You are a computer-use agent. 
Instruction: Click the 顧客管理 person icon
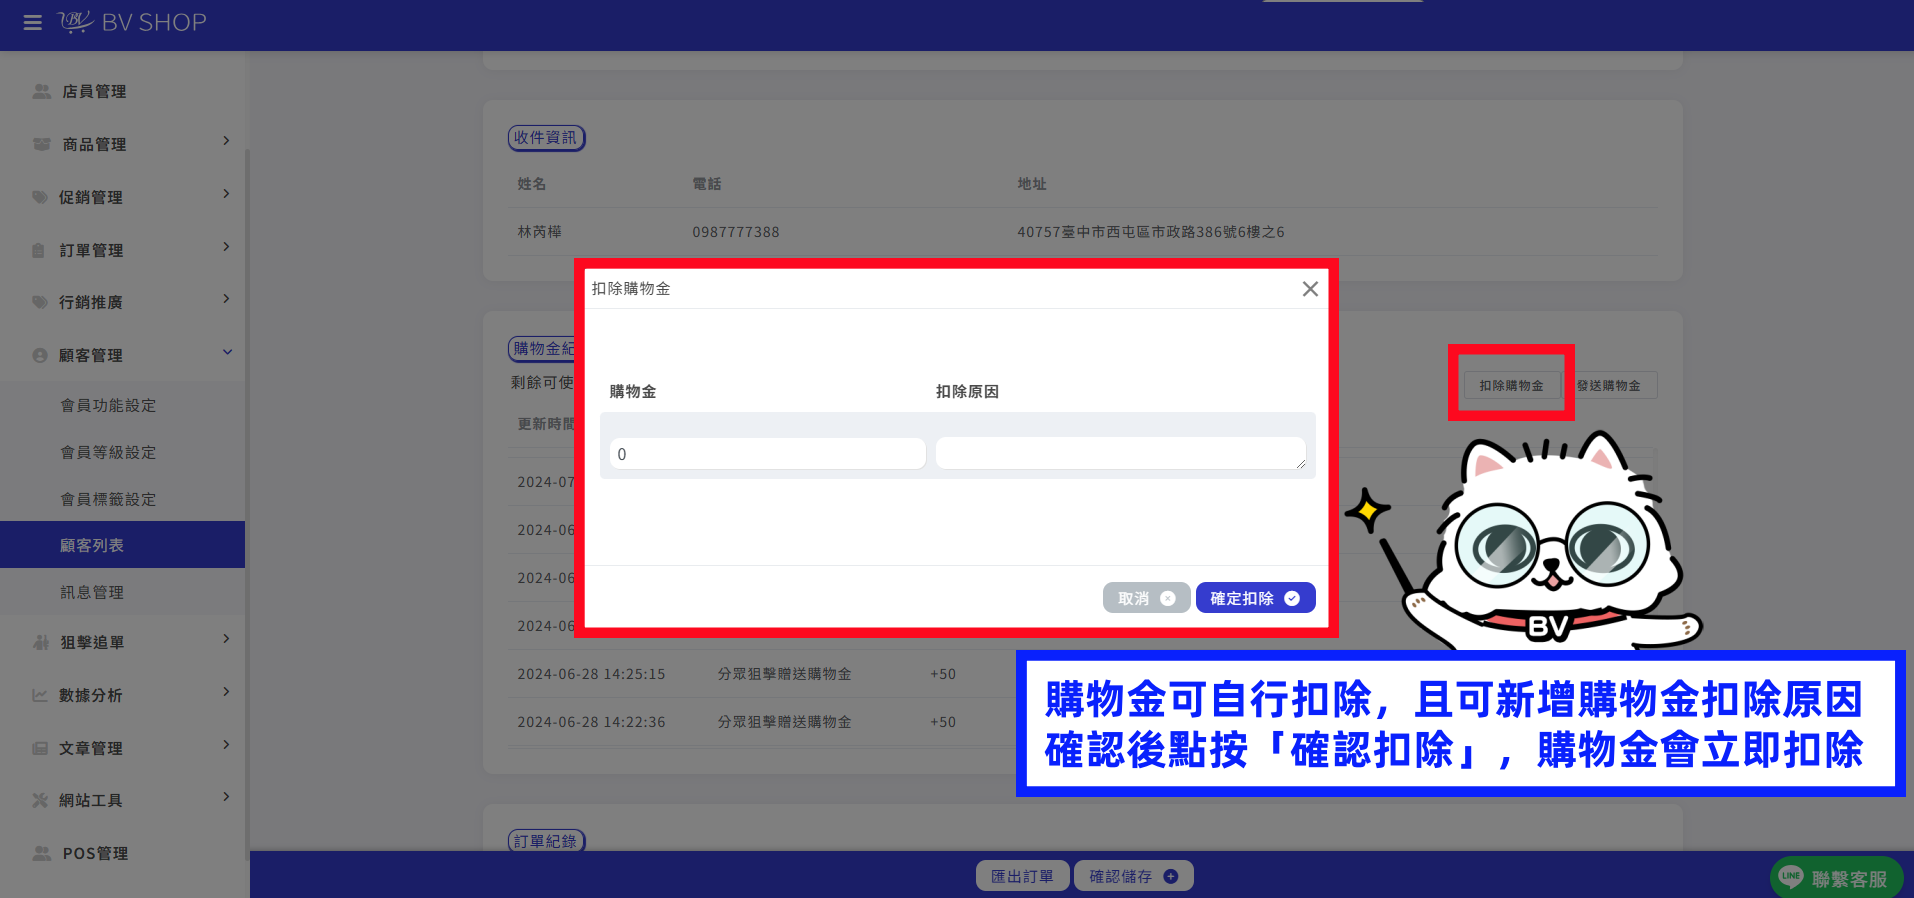40,355
